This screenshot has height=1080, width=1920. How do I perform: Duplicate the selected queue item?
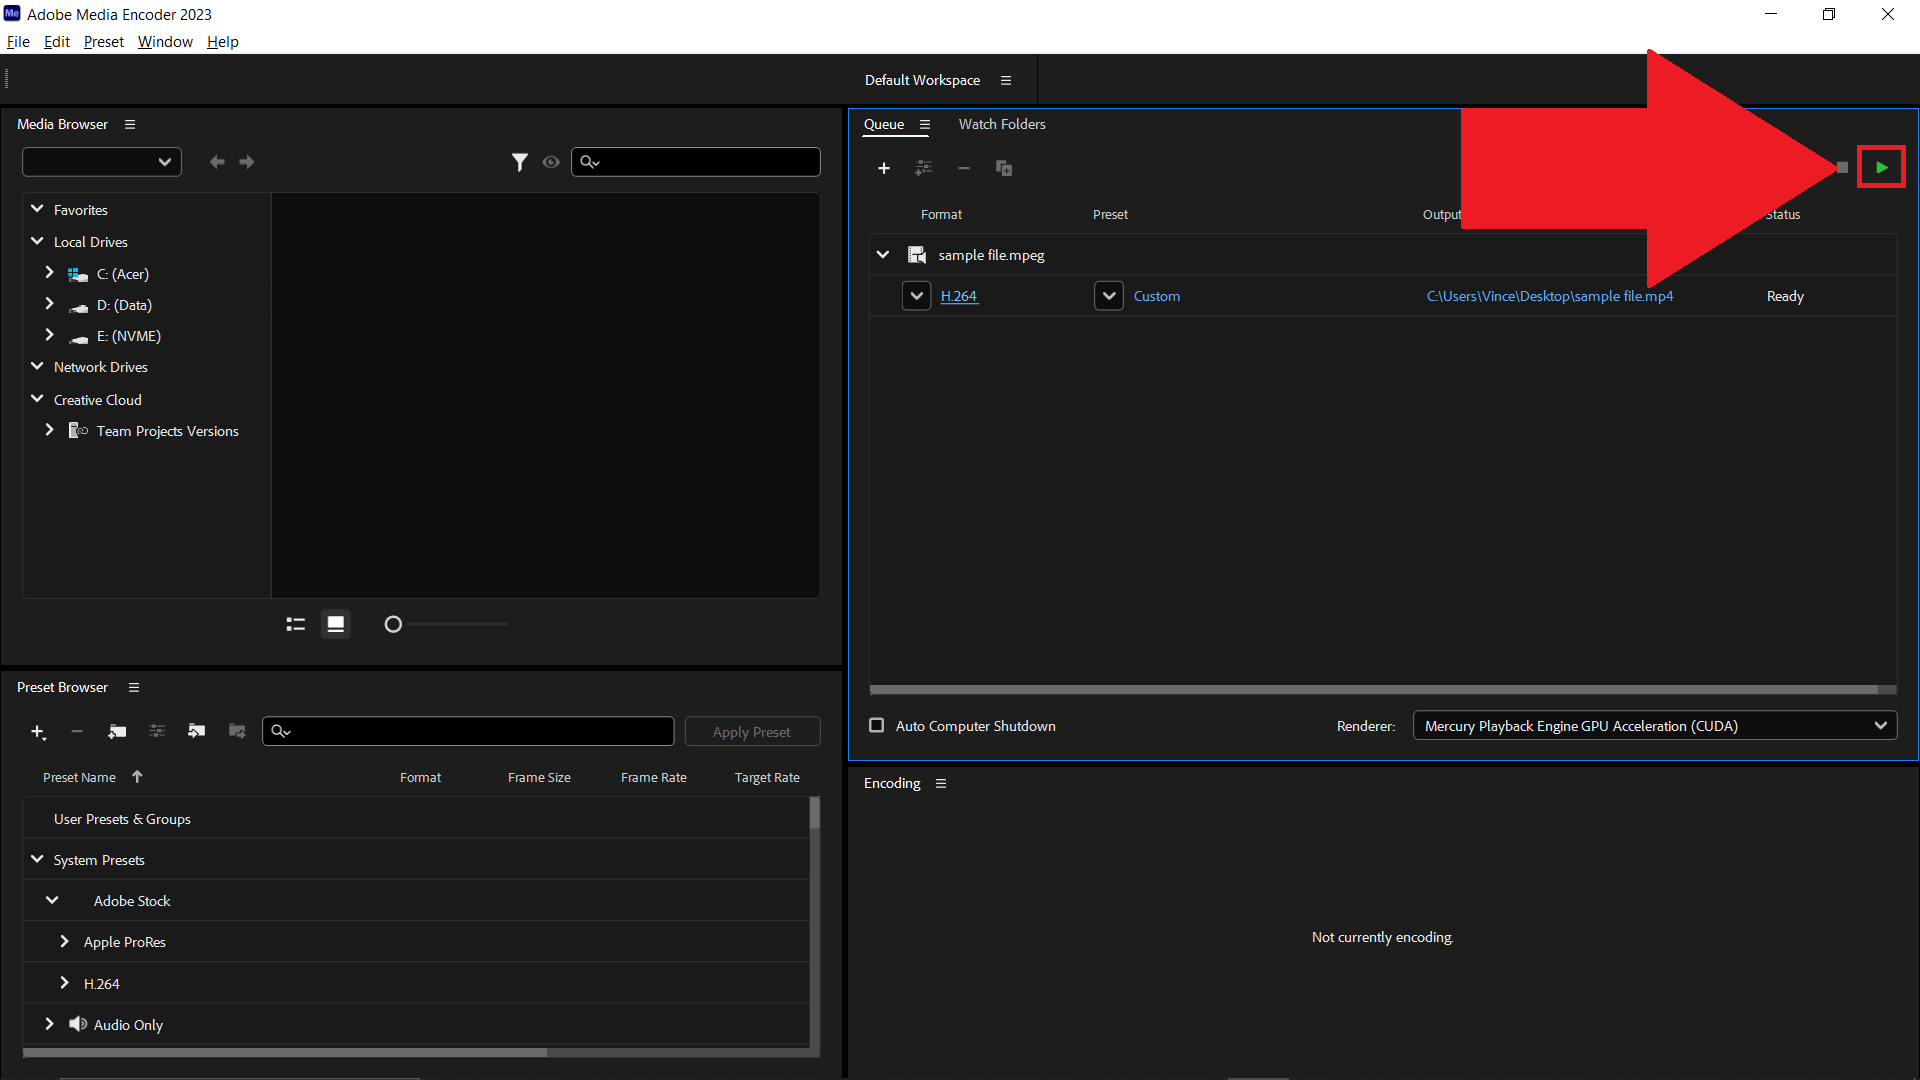pos(1004,168)
